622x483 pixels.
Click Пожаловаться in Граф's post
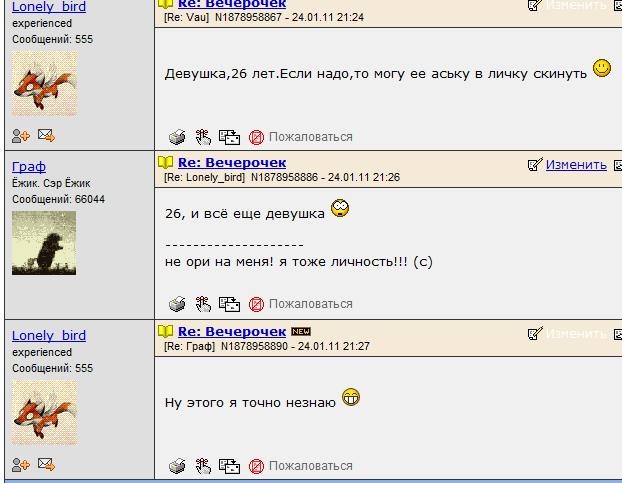(x=311, y=304)
